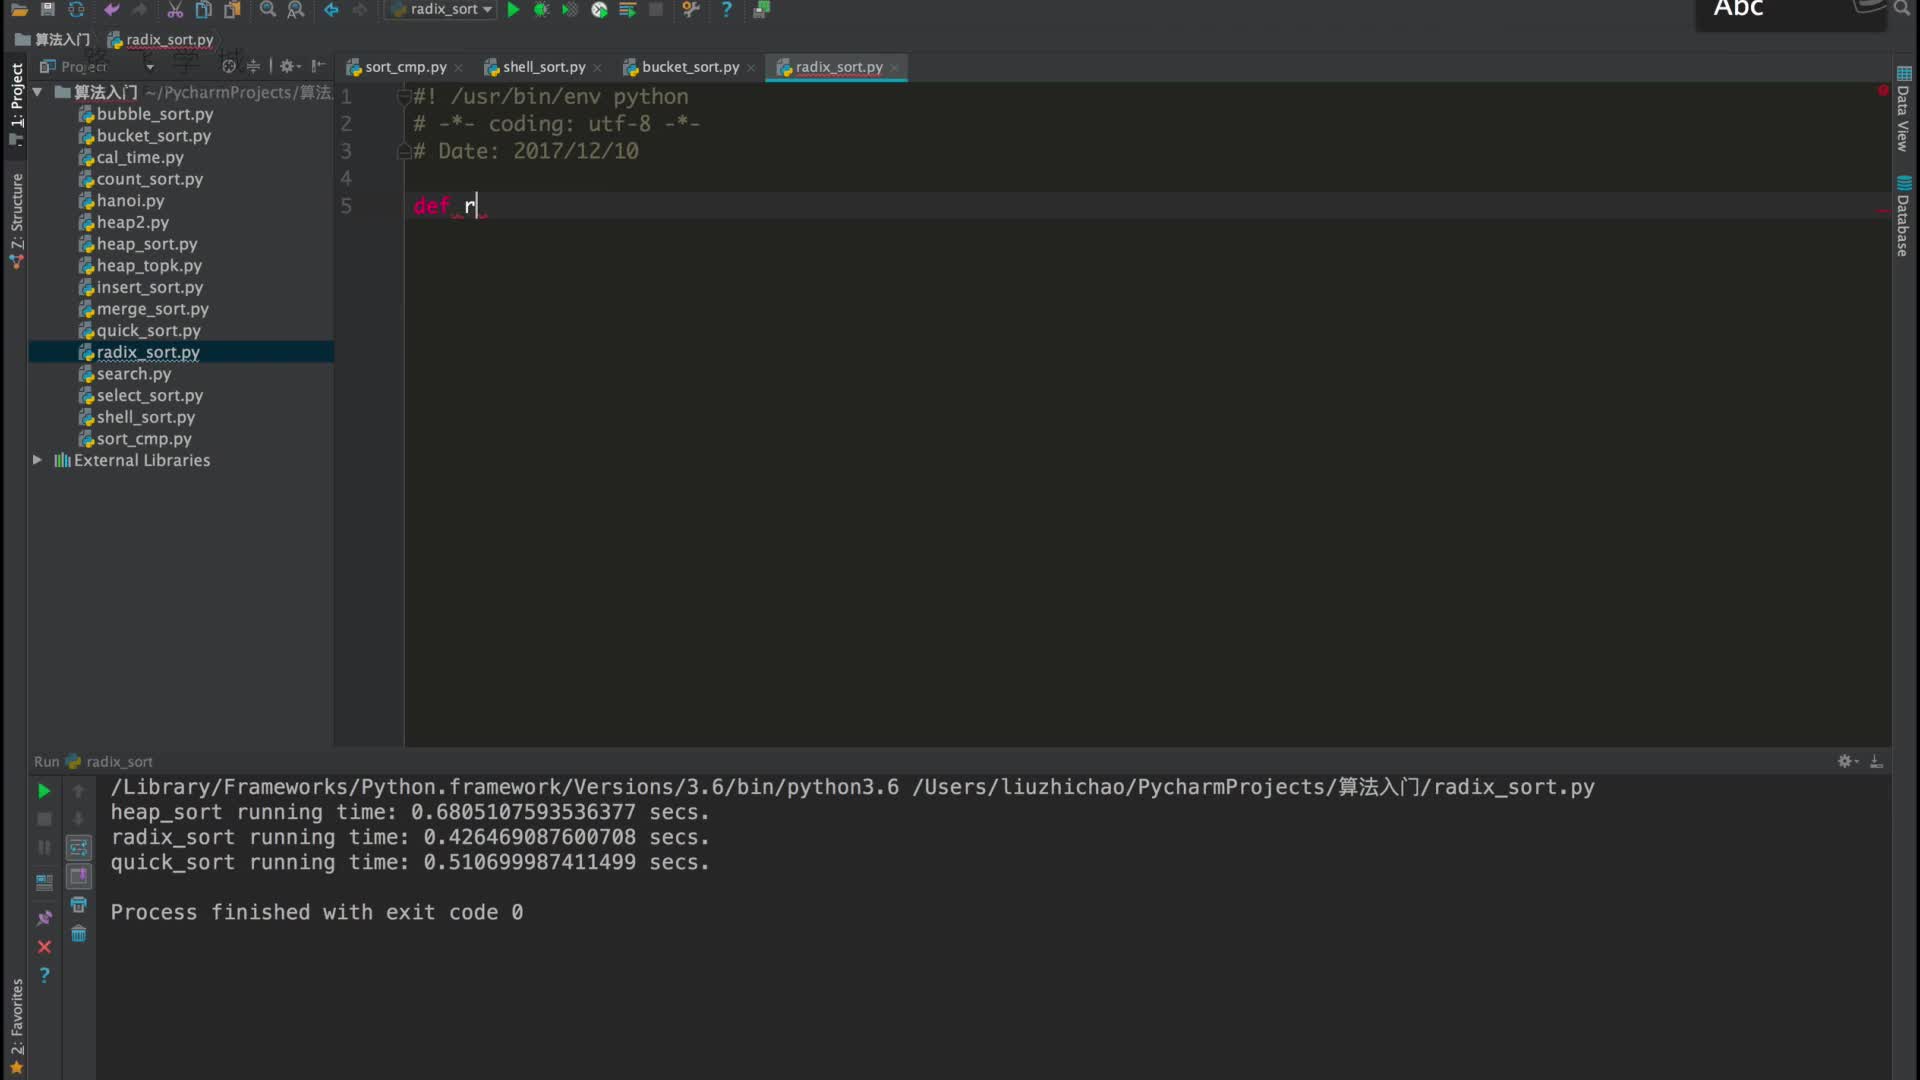The image size is (1920, 1080).
Task: Close the bucket_sort.py editor tab
Action: 751,68
